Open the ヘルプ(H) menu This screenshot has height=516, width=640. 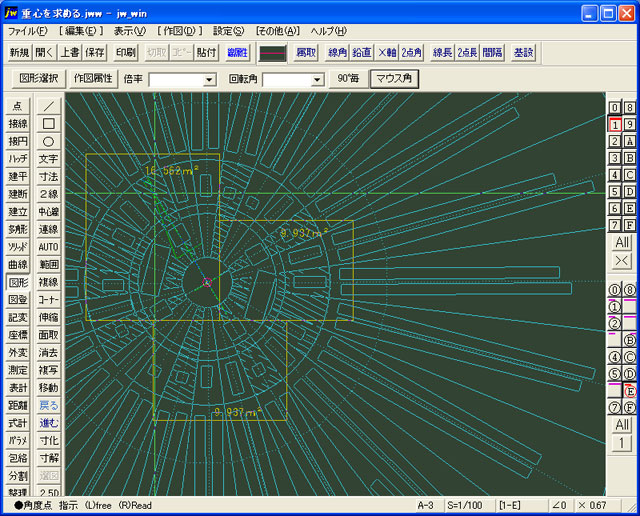(x=329, y=31)
